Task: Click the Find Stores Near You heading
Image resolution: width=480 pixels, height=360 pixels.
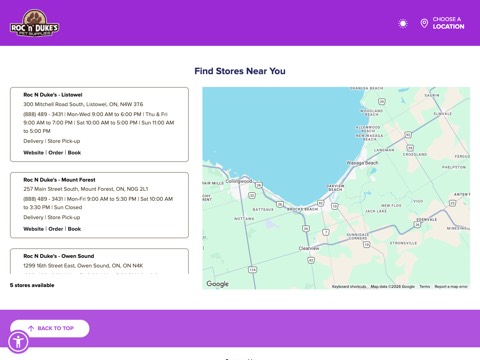Action: point(240,71)
